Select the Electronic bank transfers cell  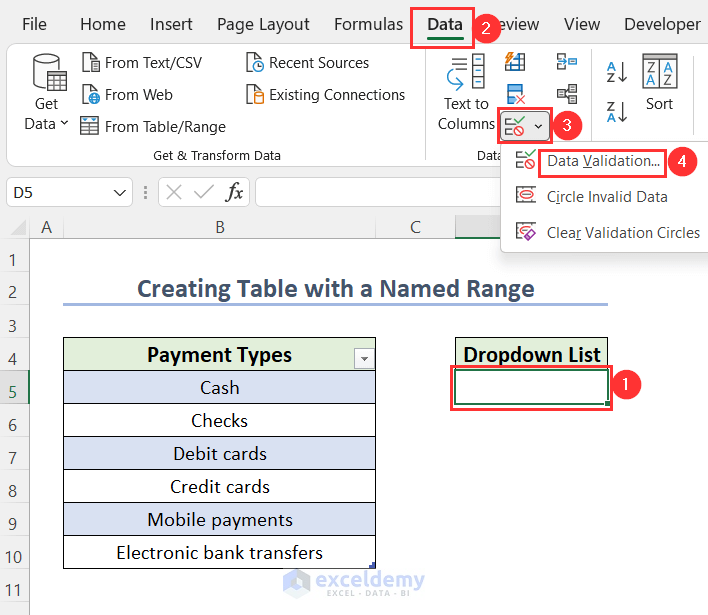(219, 552)
